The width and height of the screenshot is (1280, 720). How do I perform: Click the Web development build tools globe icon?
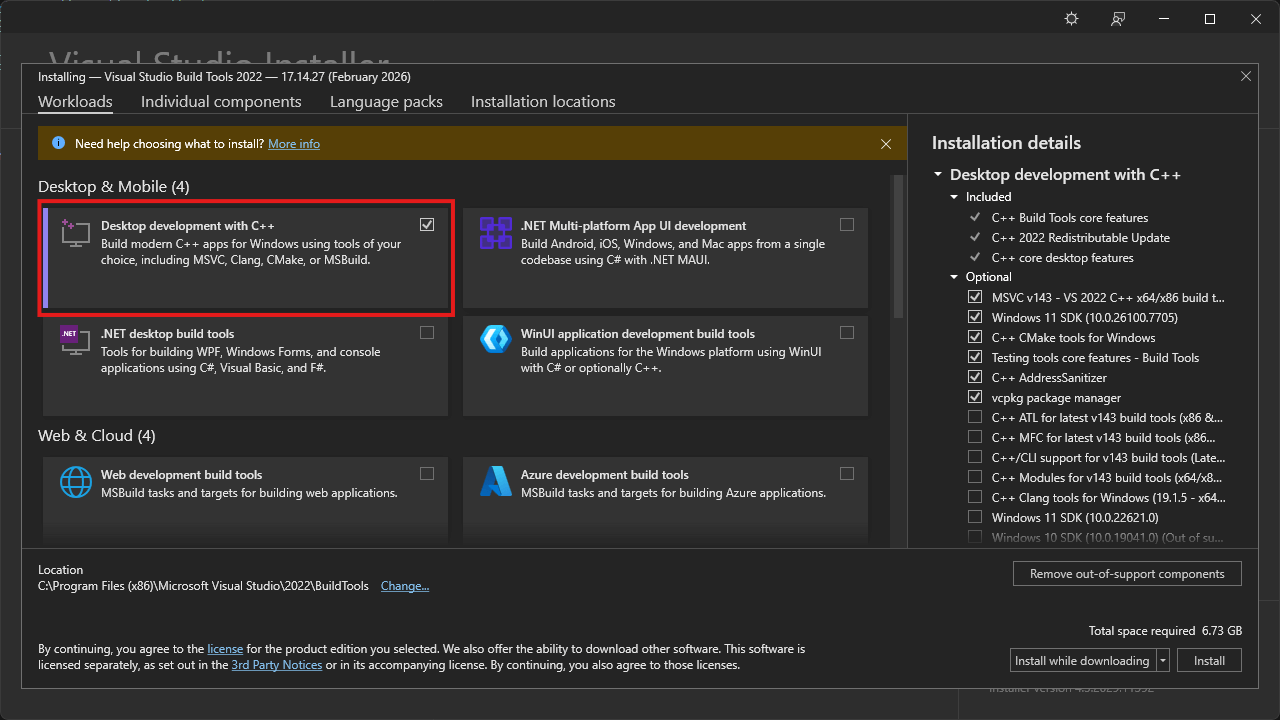click(76, 481)
